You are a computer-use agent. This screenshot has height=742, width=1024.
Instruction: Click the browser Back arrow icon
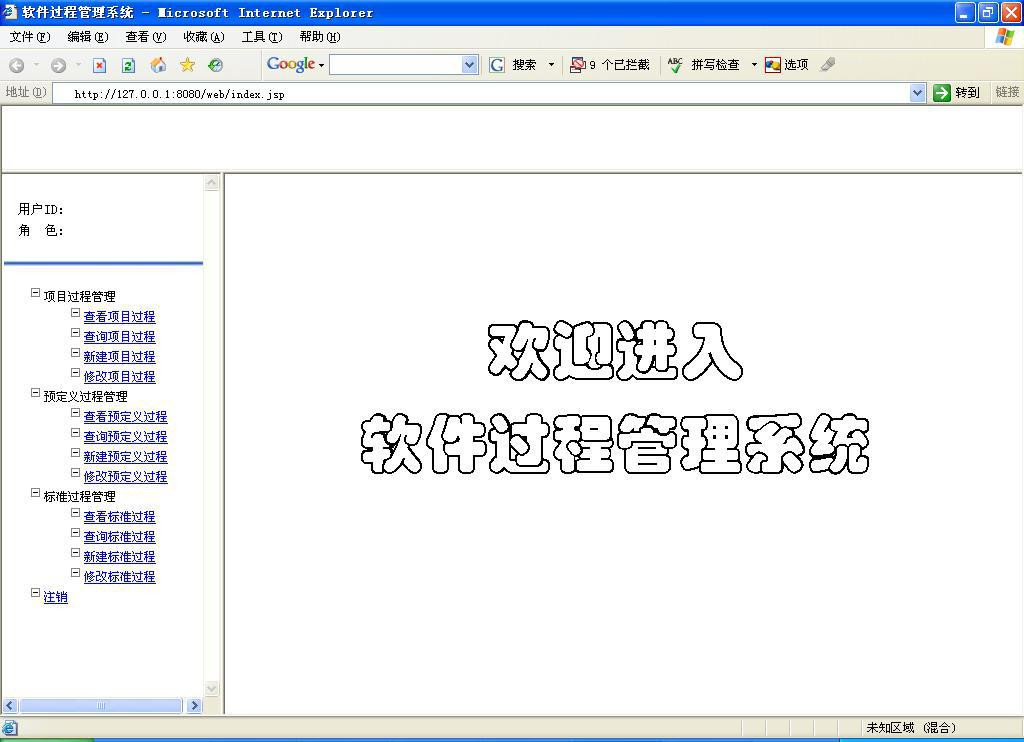click(17, 65)
